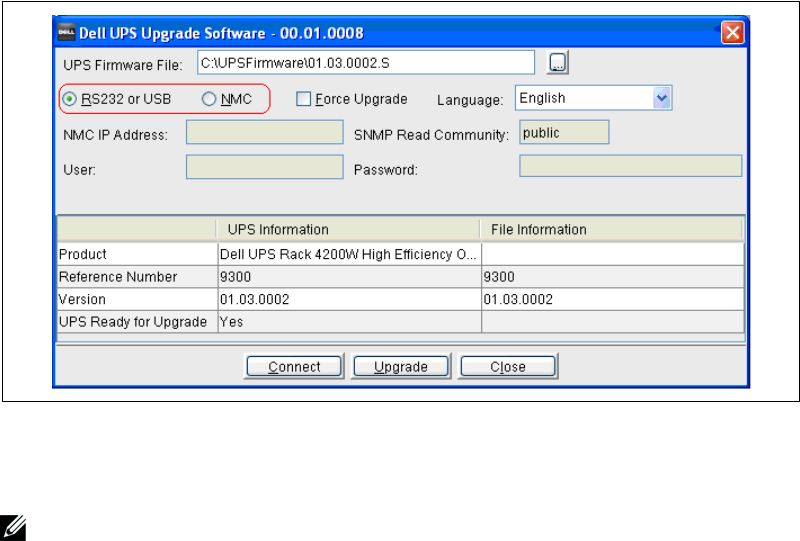Click the Connect button
800x541 pixels.
click(x=294, y=366)
